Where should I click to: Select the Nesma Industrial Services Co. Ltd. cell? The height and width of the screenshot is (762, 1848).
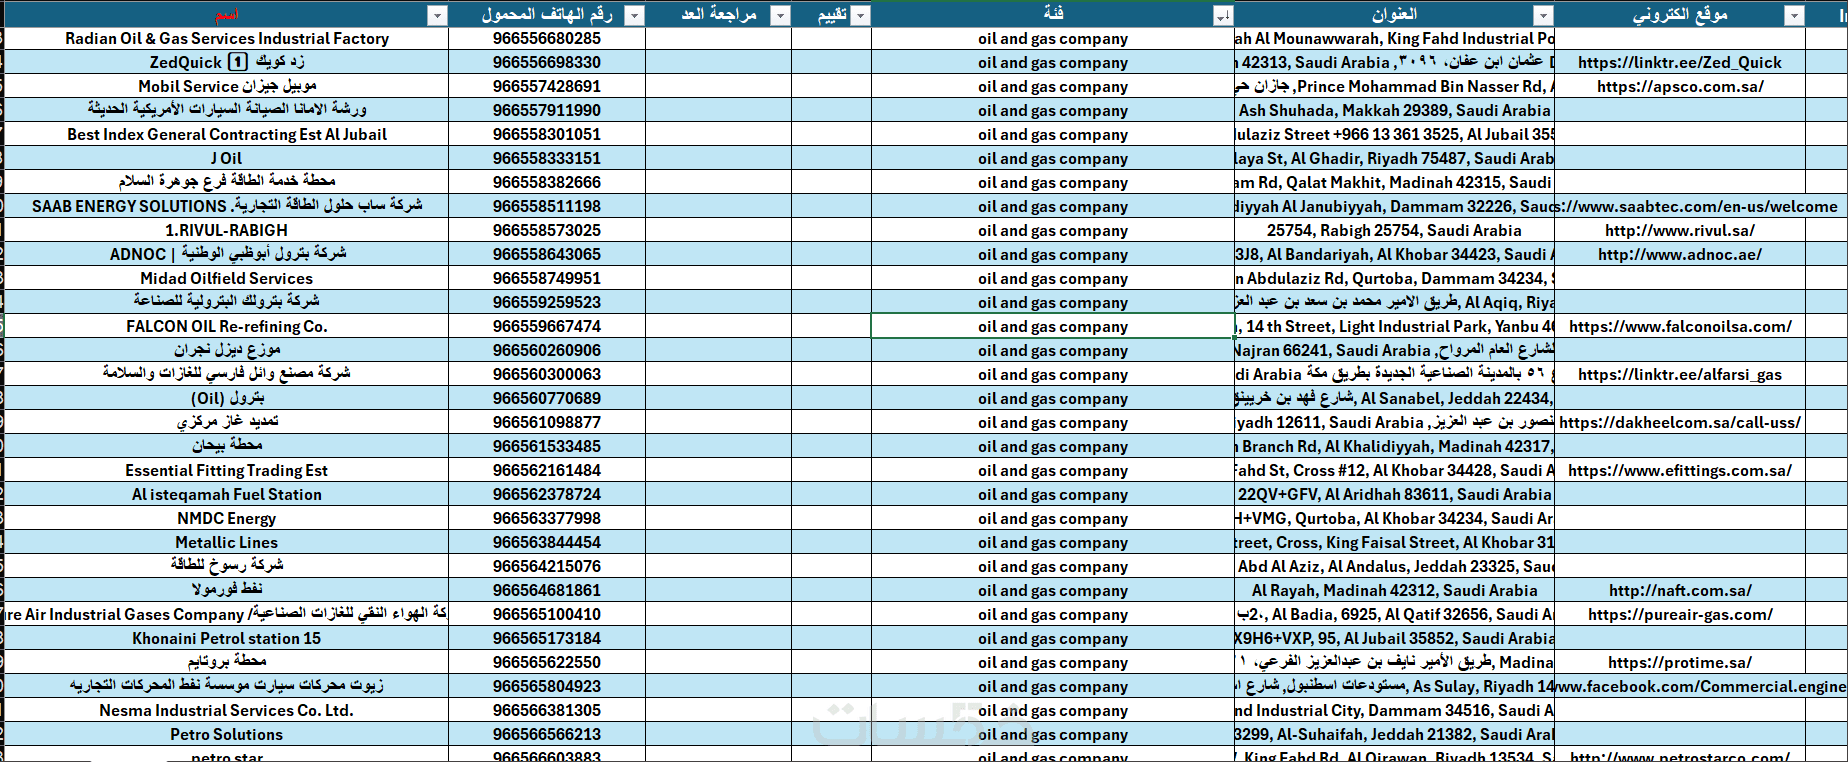coord(227,710)
